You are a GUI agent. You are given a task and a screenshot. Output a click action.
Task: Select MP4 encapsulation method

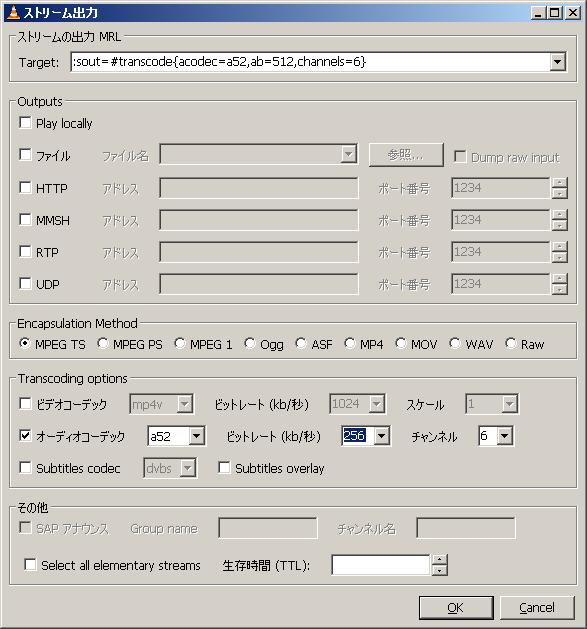(350, 343)
